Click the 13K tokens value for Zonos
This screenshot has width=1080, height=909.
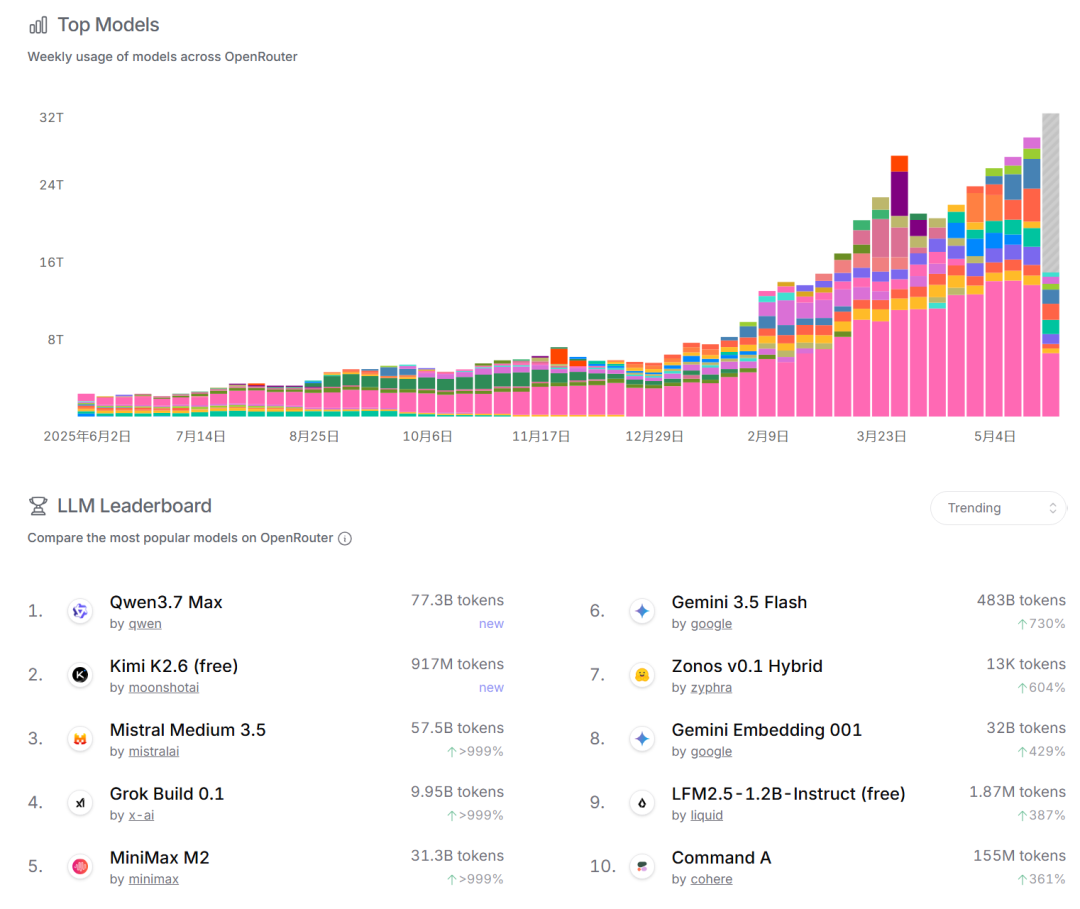click(x=1026, y=665)
